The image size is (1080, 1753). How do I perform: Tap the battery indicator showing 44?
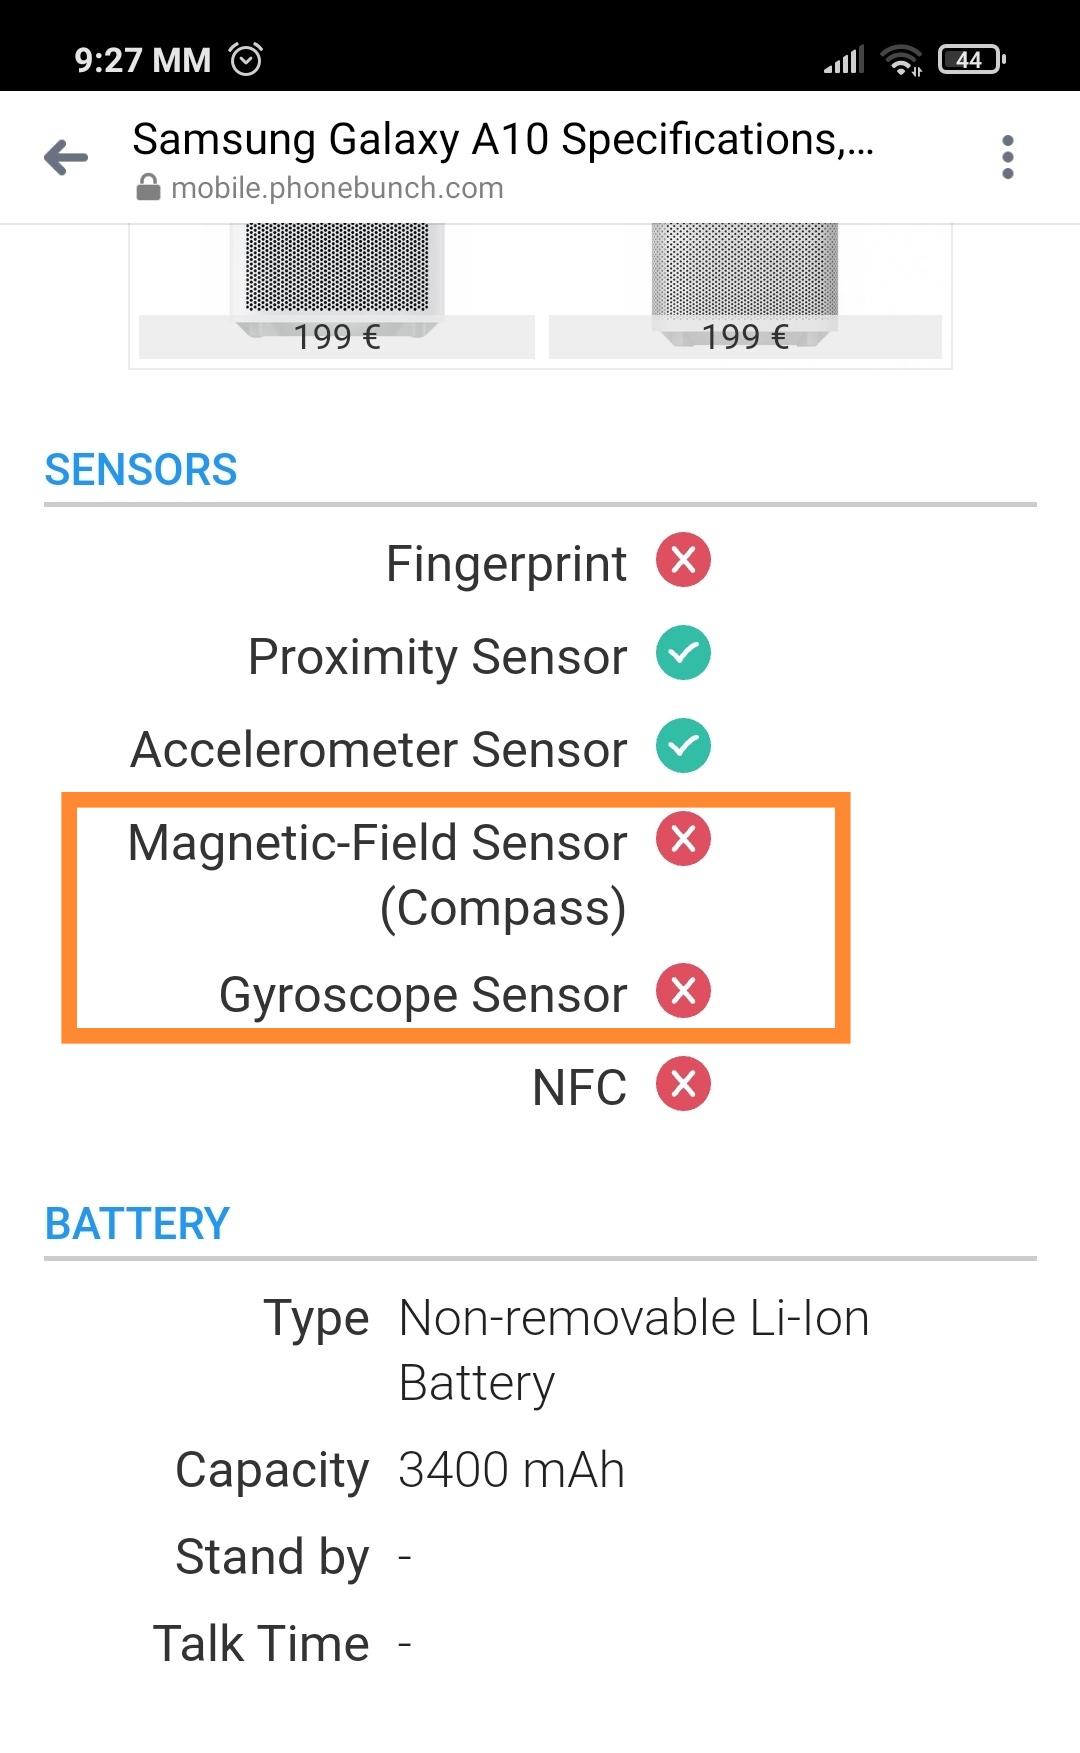(971, 60)
